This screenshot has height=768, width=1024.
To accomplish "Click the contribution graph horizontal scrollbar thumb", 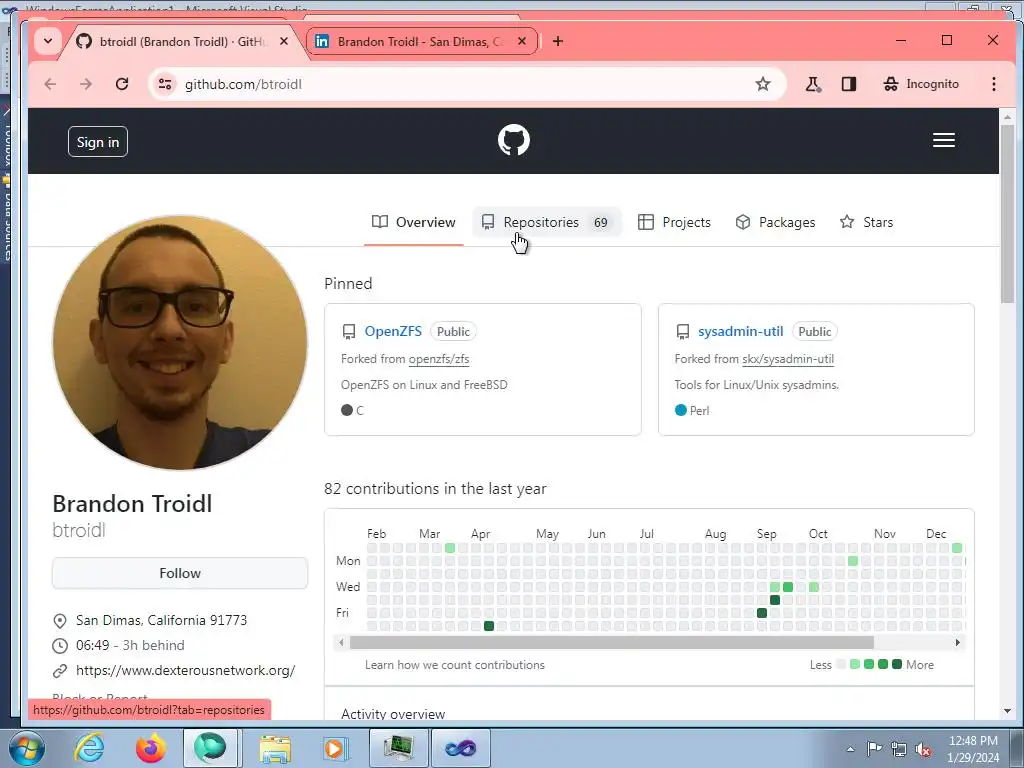I will [611, 643].
